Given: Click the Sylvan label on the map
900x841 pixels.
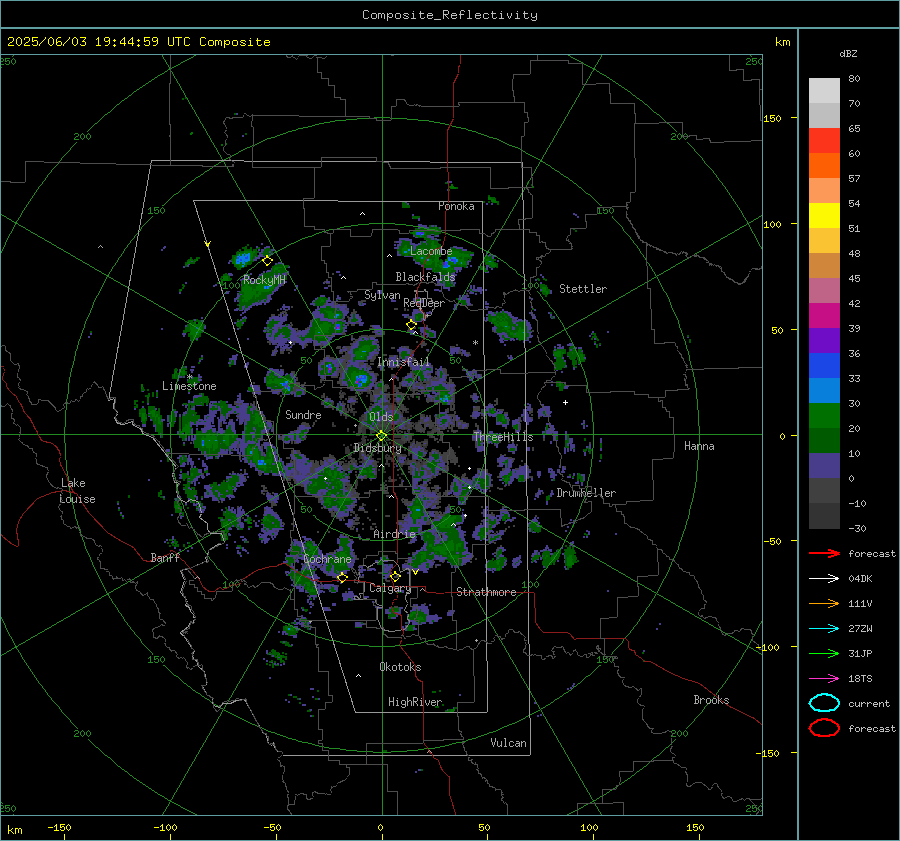Looking at the screenshot, I should [x=382, y=295].
